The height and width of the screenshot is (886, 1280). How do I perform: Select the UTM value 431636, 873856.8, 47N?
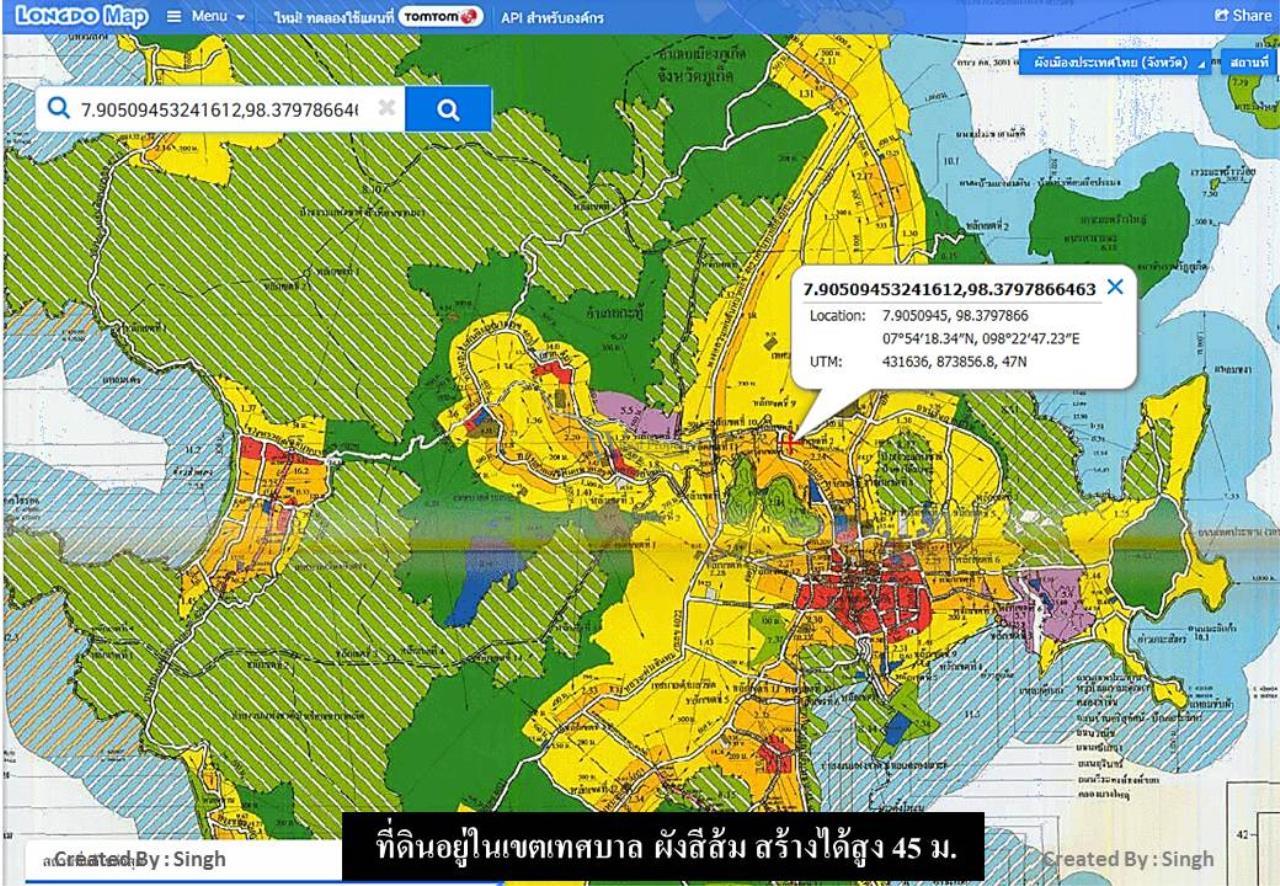pyautogui.click(x=954, y=362)
